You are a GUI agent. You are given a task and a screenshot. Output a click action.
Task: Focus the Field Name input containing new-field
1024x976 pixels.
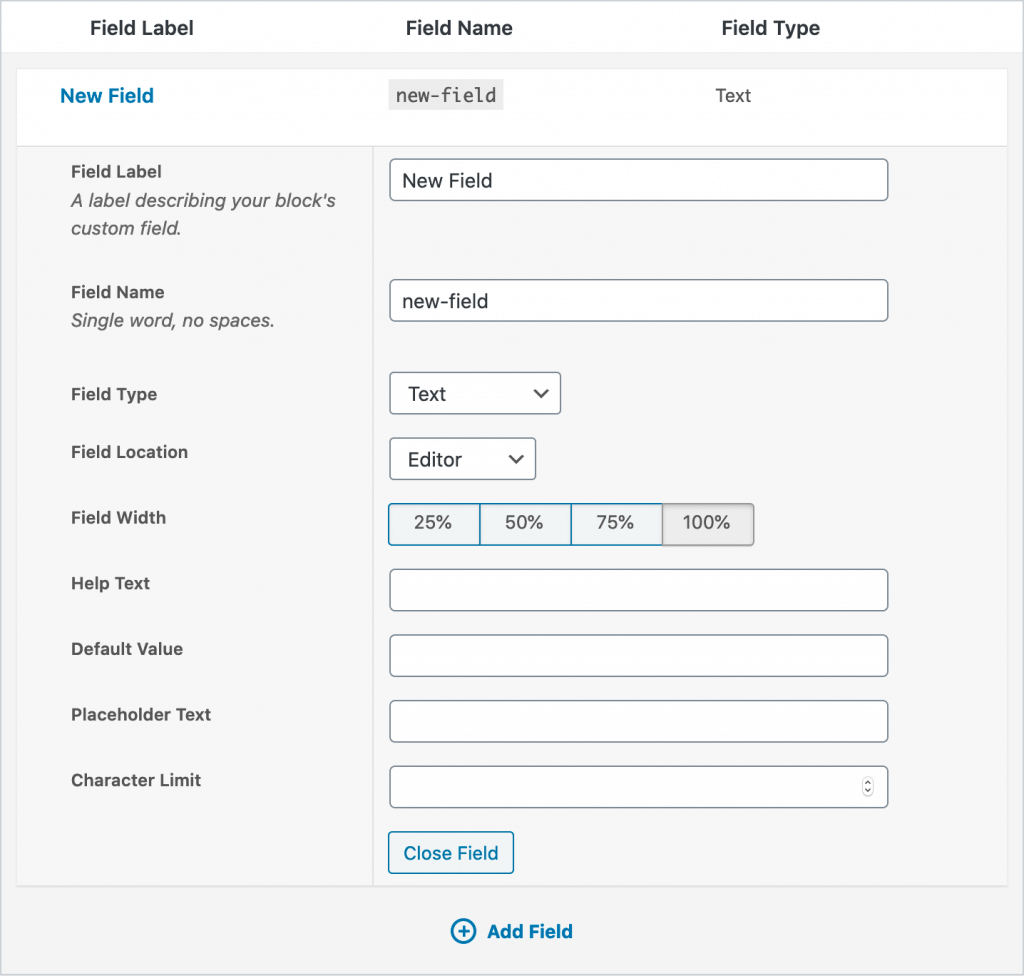pos(638,301)
